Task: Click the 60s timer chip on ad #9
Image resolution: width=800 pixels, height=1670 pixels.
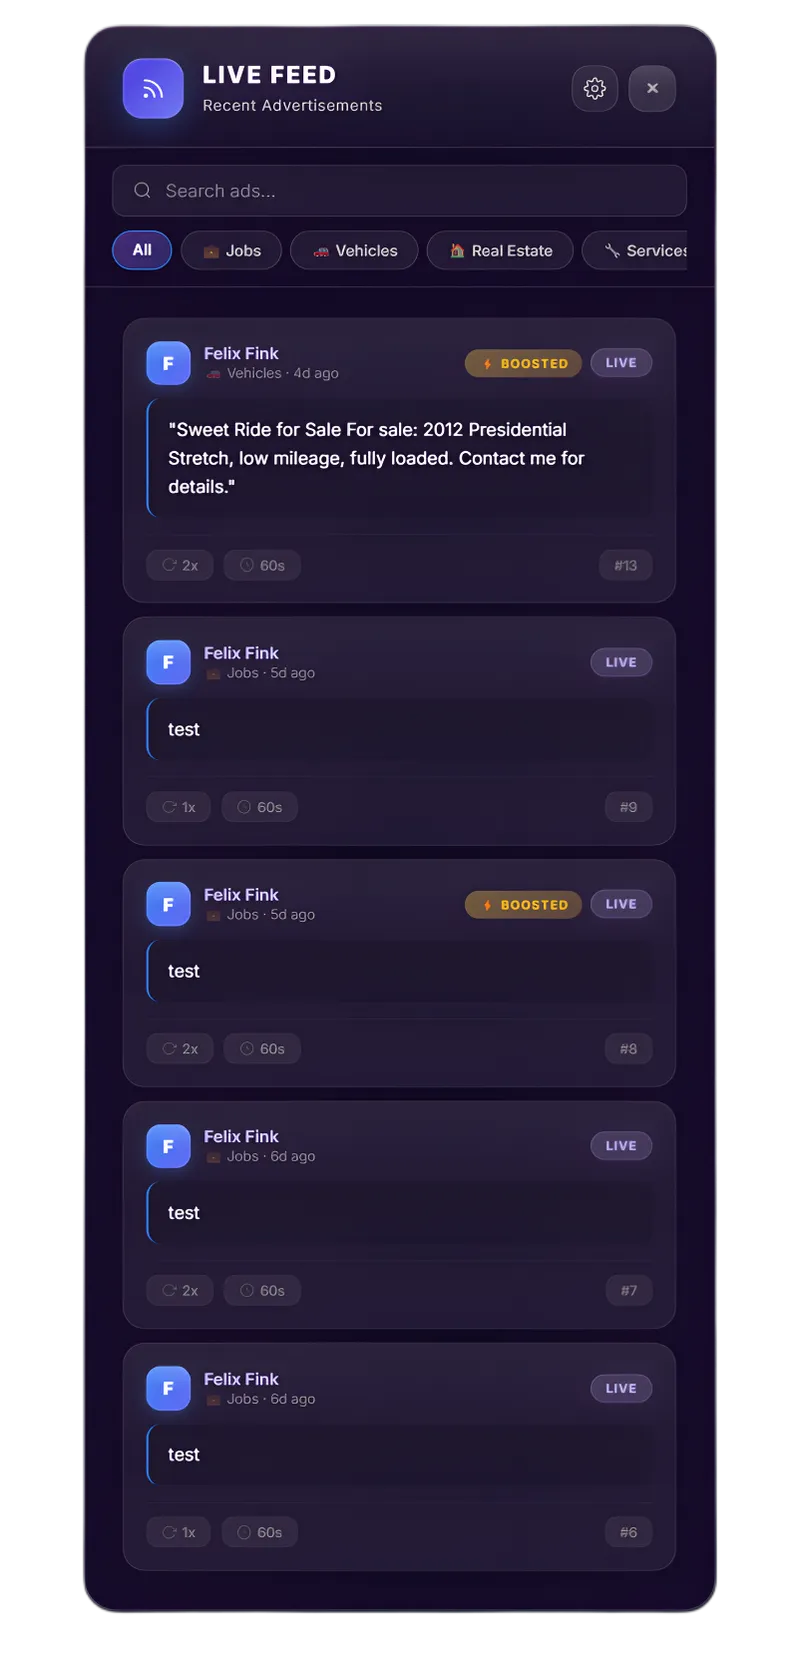Action: click(x=259, y=807)
